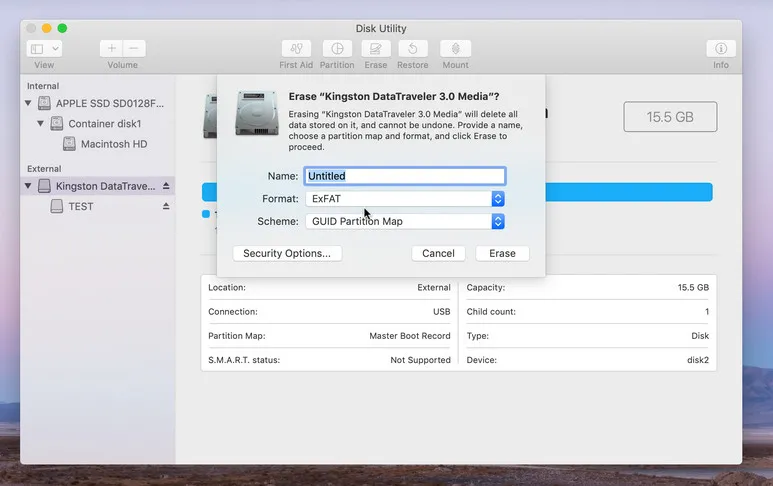Add a volume with the plus button

[x=111, y=48]
